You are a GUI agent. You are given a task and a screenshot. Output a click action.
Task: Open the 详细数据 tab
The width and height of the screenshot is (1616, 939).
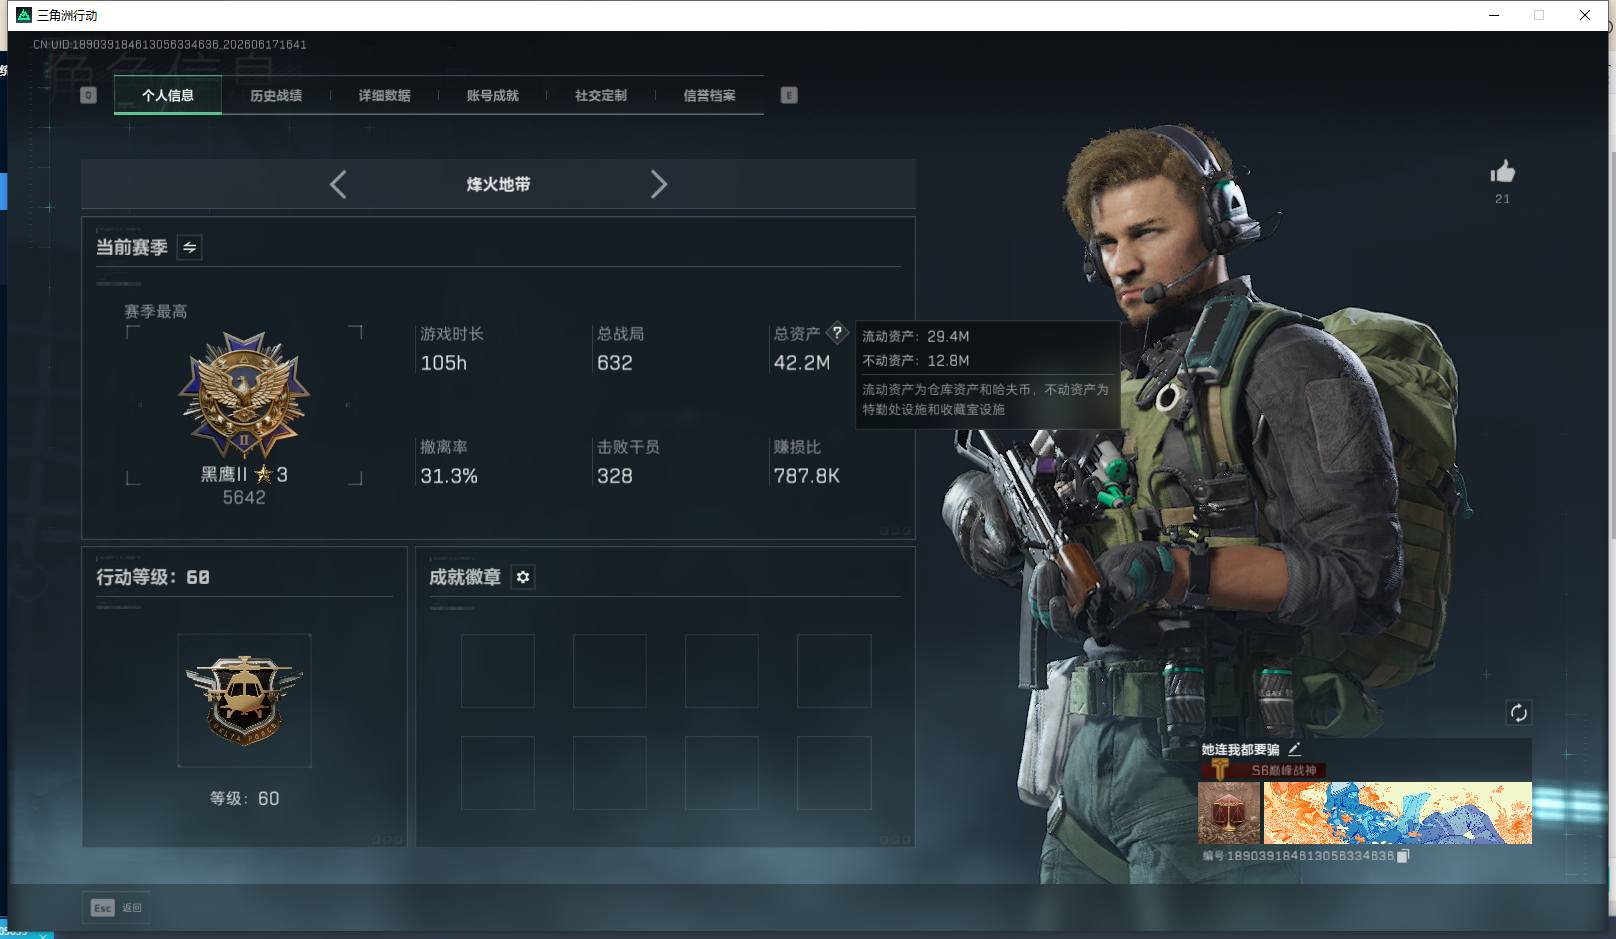click(385, 95)
